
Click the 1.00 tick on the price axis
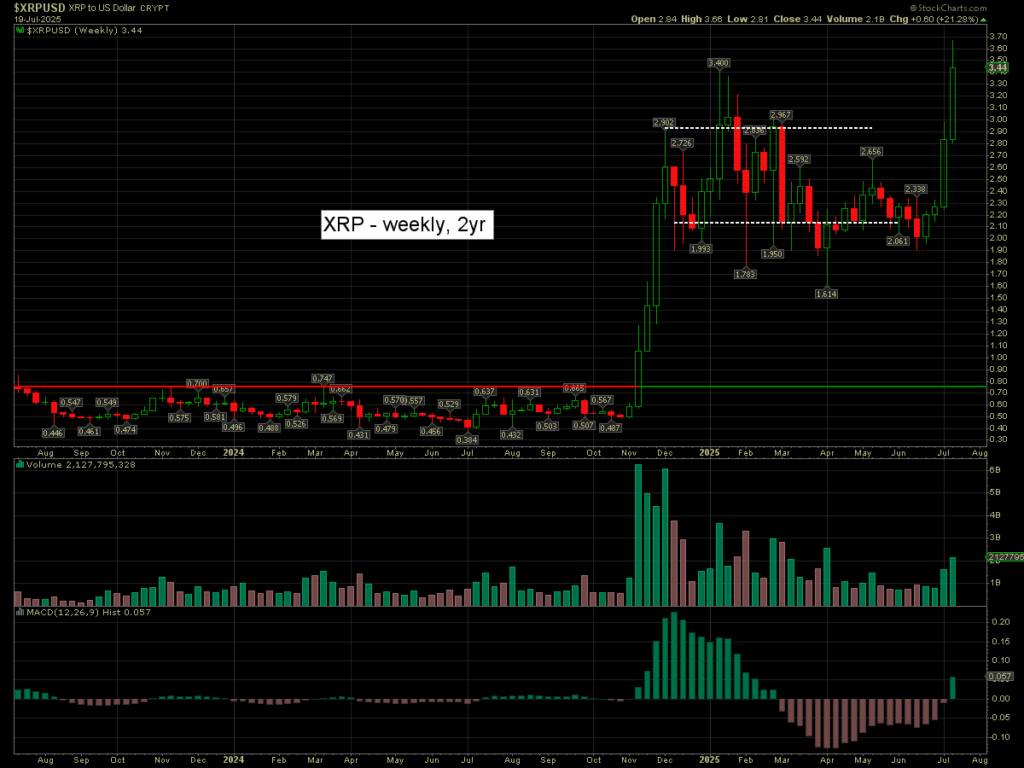pos(998,357)
